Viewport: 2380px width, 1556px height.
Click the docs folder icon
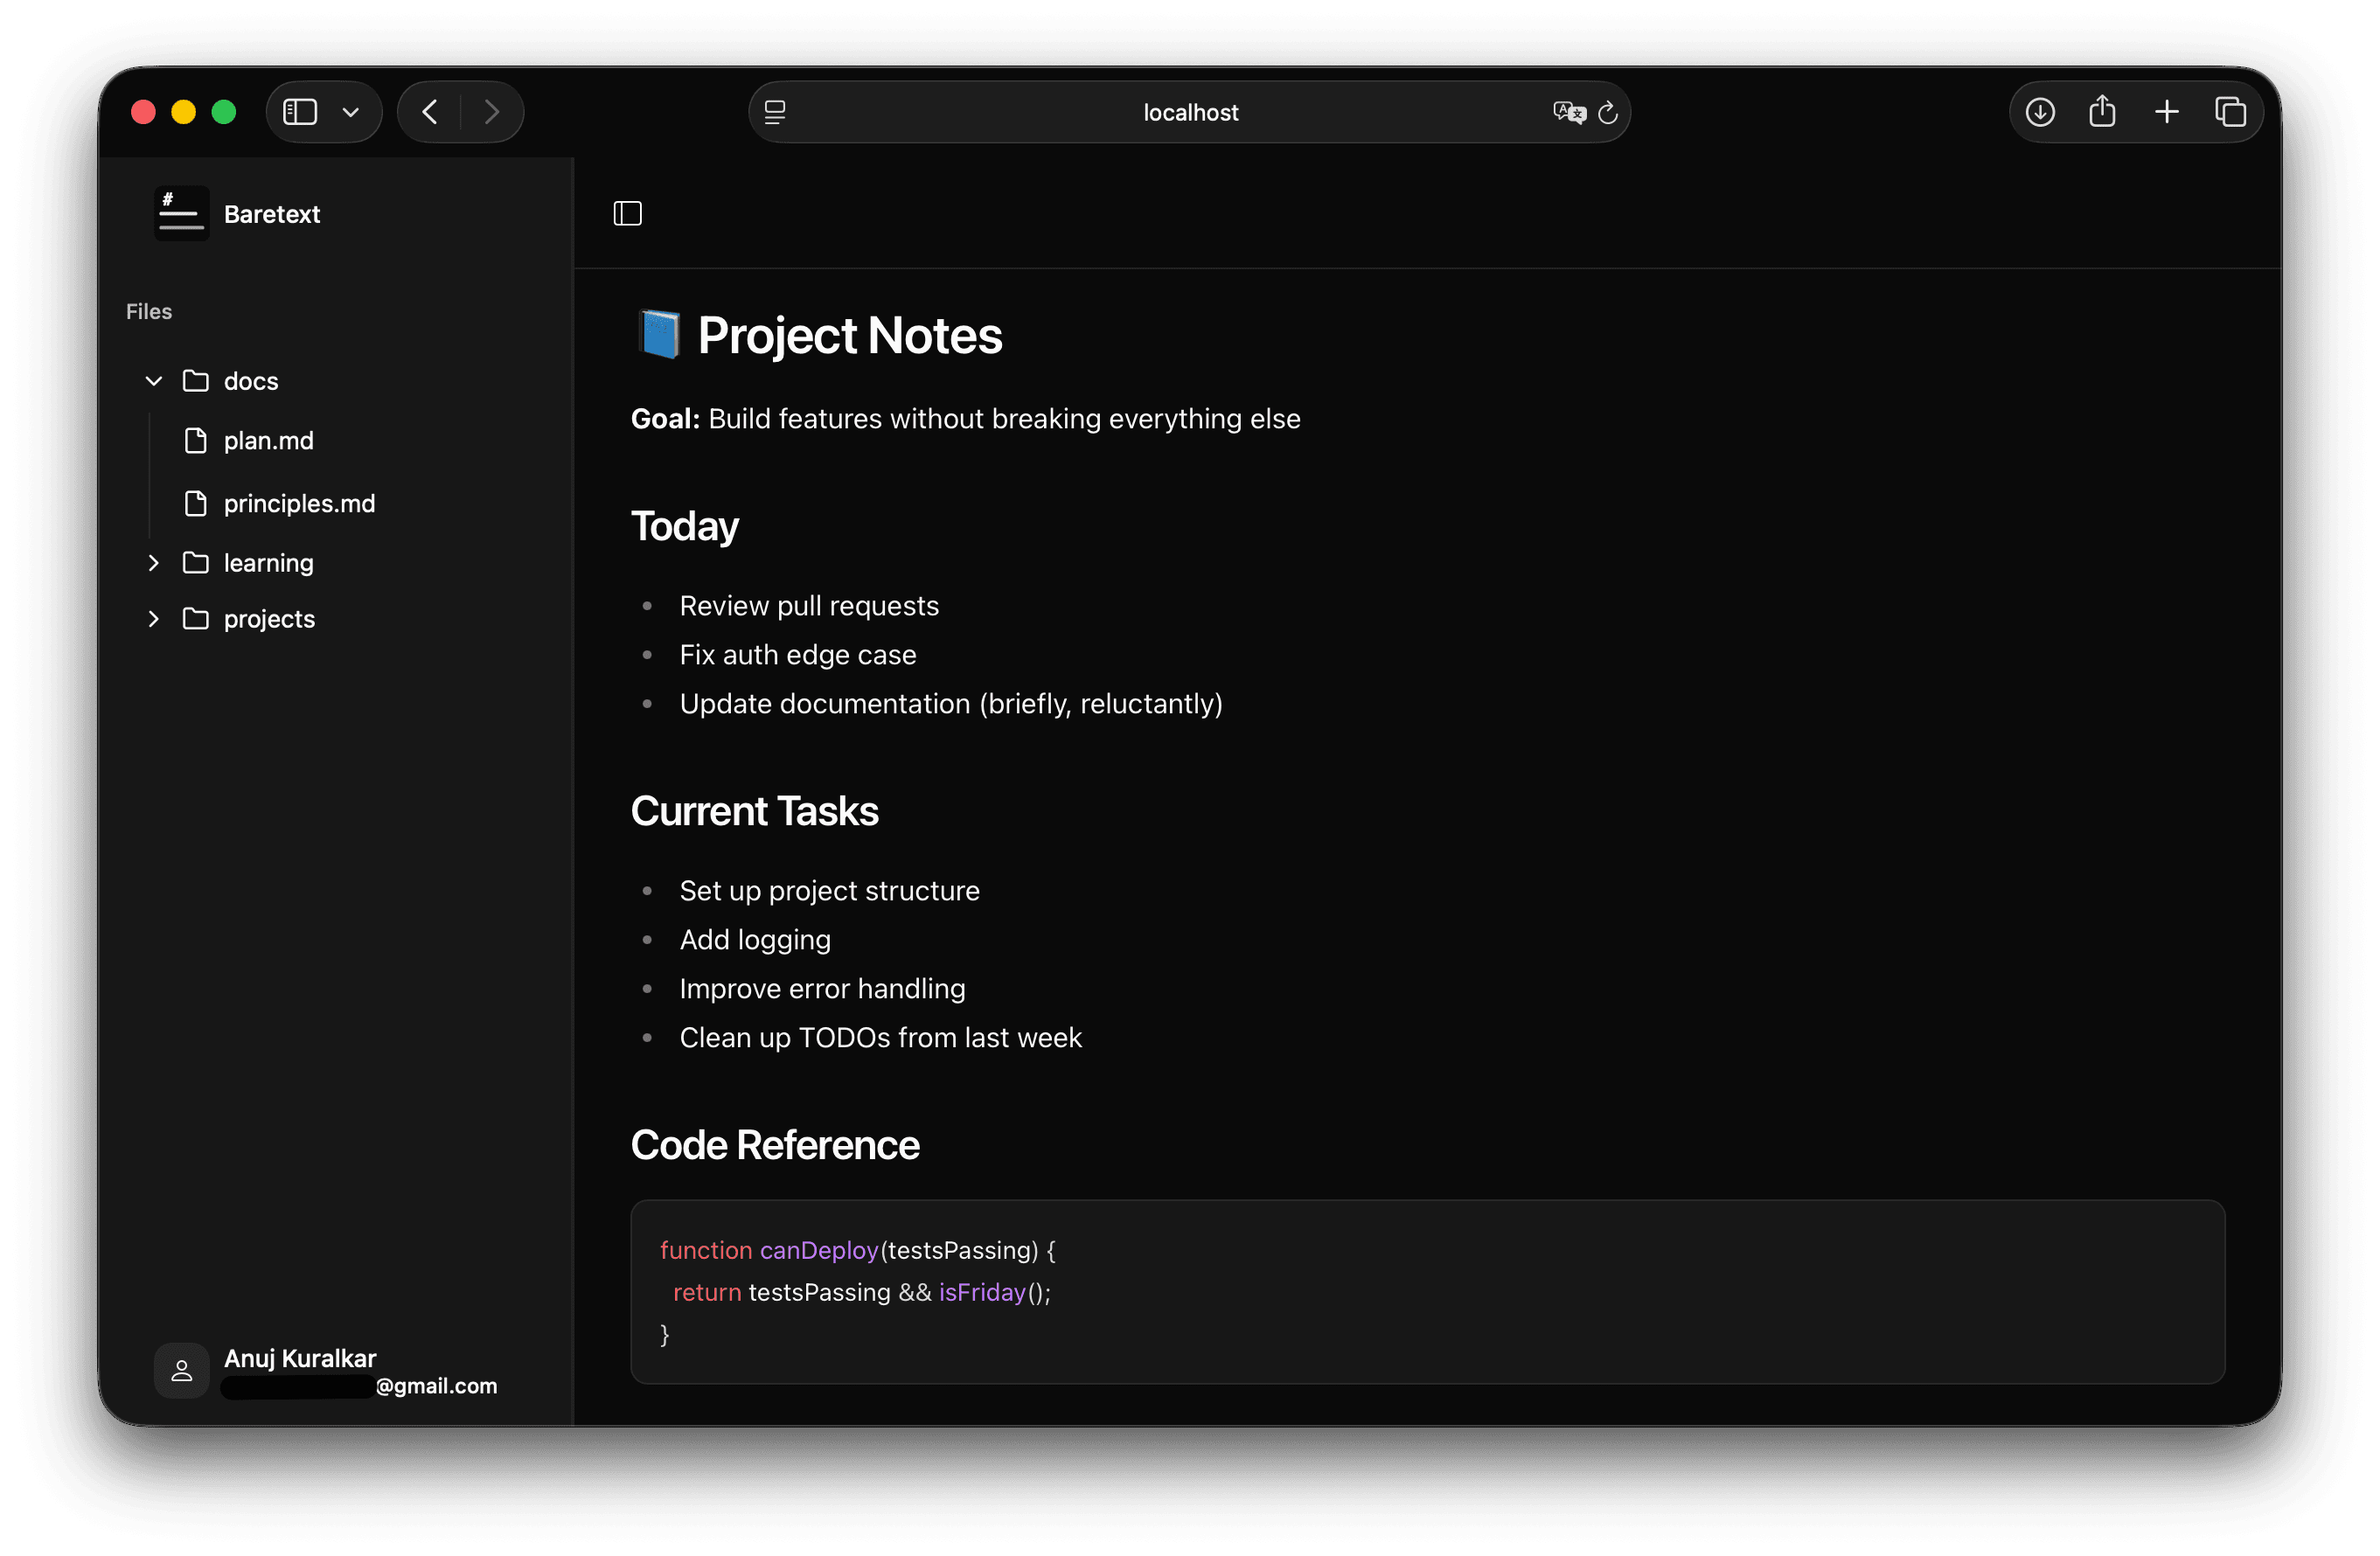click(196, 380)
